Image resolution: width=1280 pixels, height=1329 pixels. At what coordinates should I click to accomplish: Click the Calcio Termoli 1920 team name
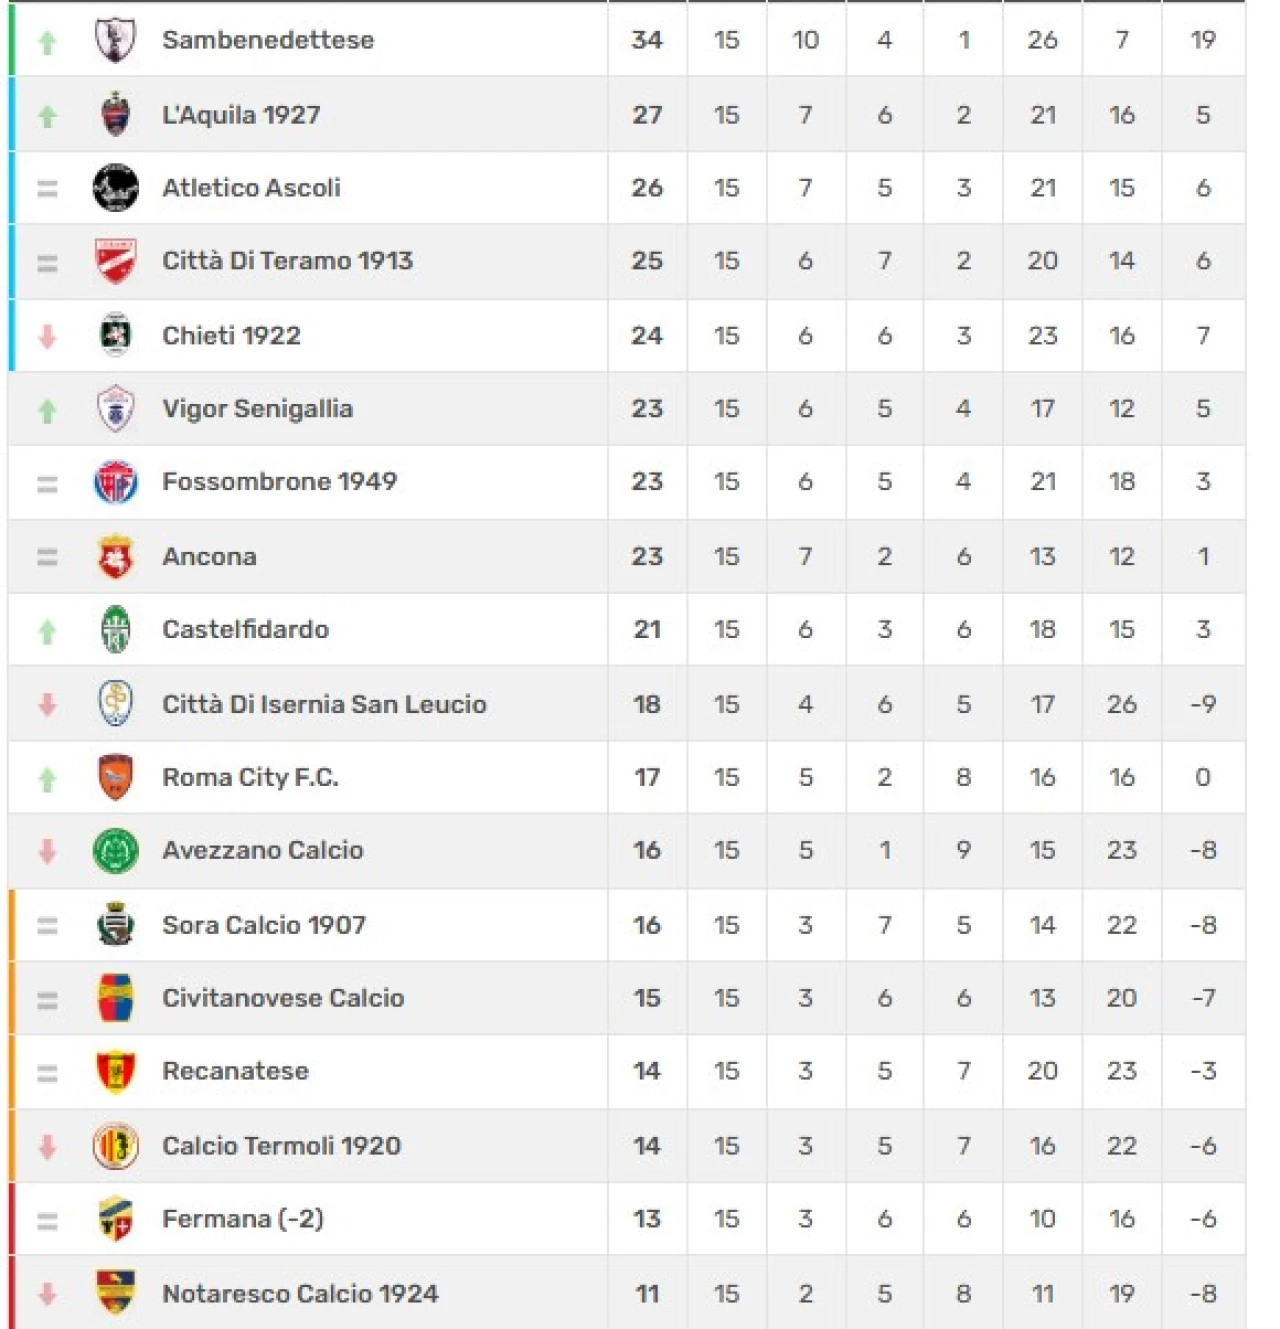[x=281, y=1145]
